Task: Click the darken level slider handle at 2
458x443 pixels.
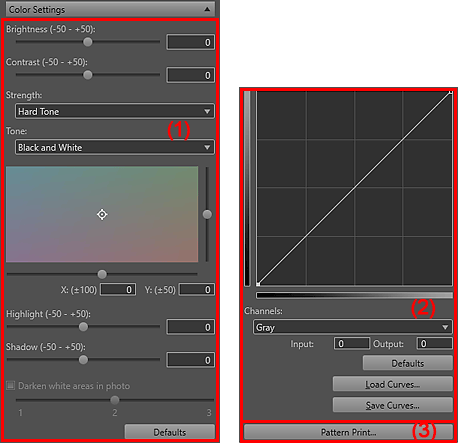Action: (115, 400)
